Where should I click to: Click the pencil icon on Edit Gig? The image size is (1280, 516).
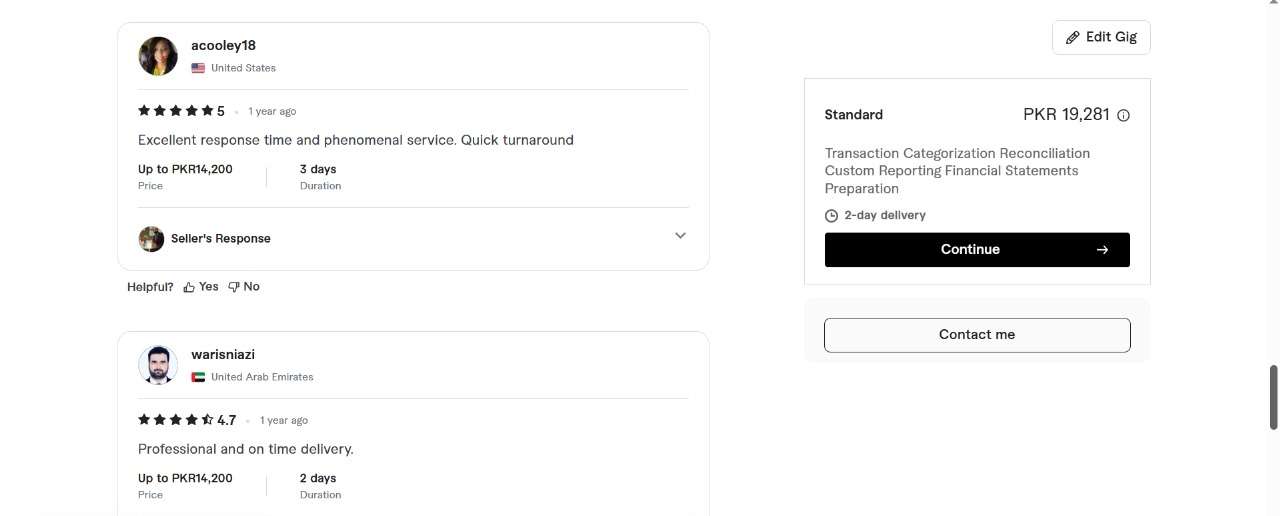click(x=1073, y=37)
